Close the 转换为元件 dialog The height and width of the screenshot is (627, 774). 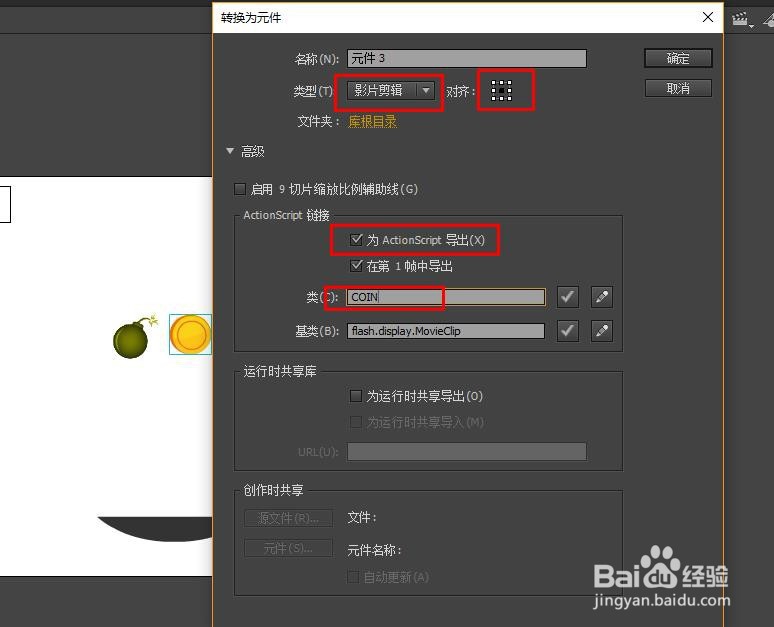pyautogui.click(x=708, y=17)
